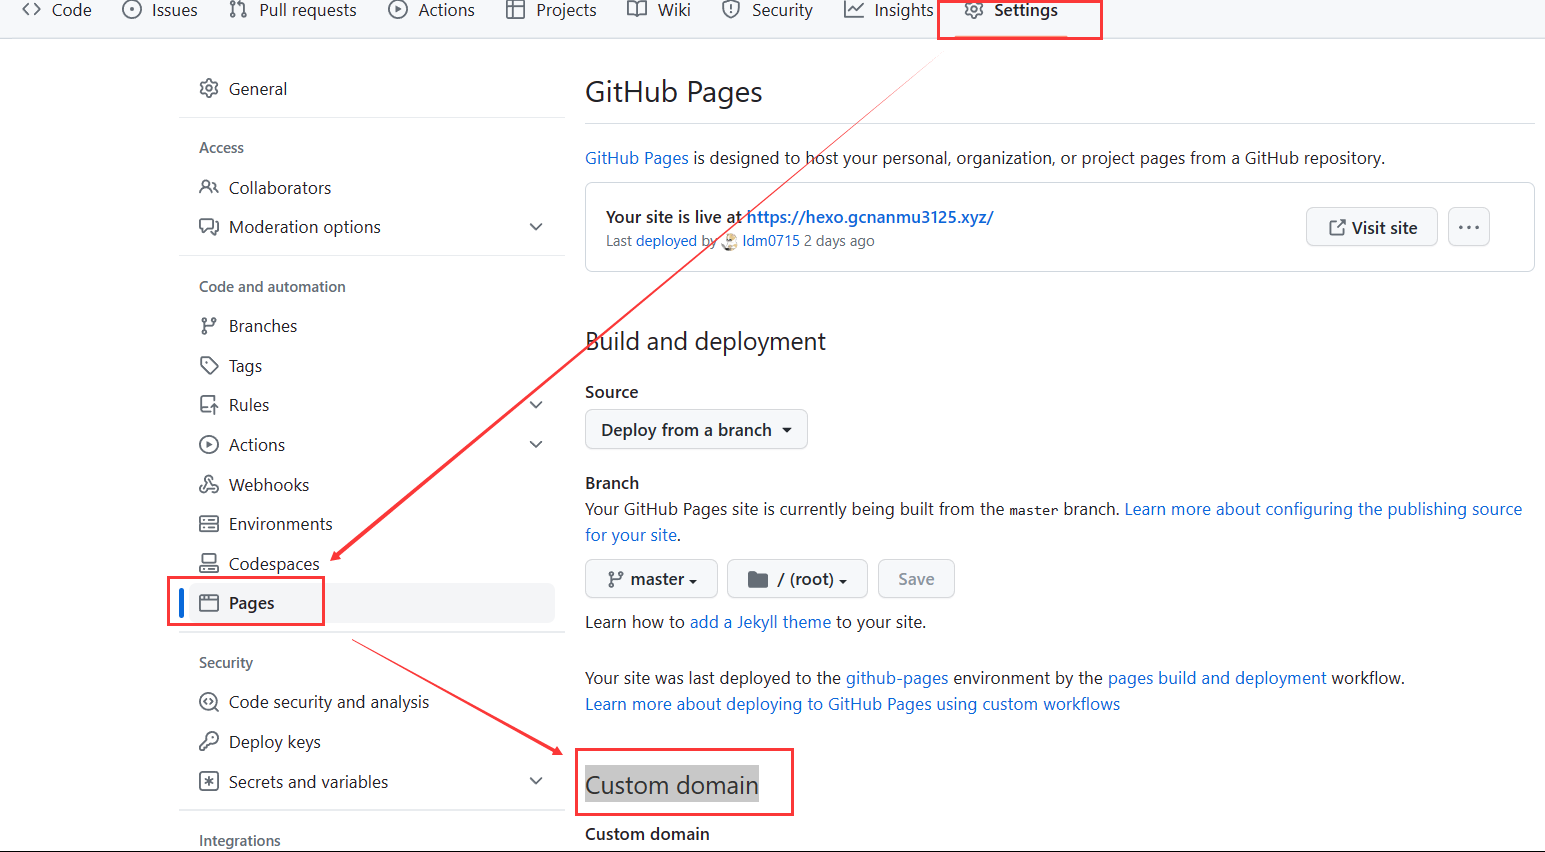Click the Custom domain section heading
This screenshot has height=852, width=1545.
coord(672,785)
